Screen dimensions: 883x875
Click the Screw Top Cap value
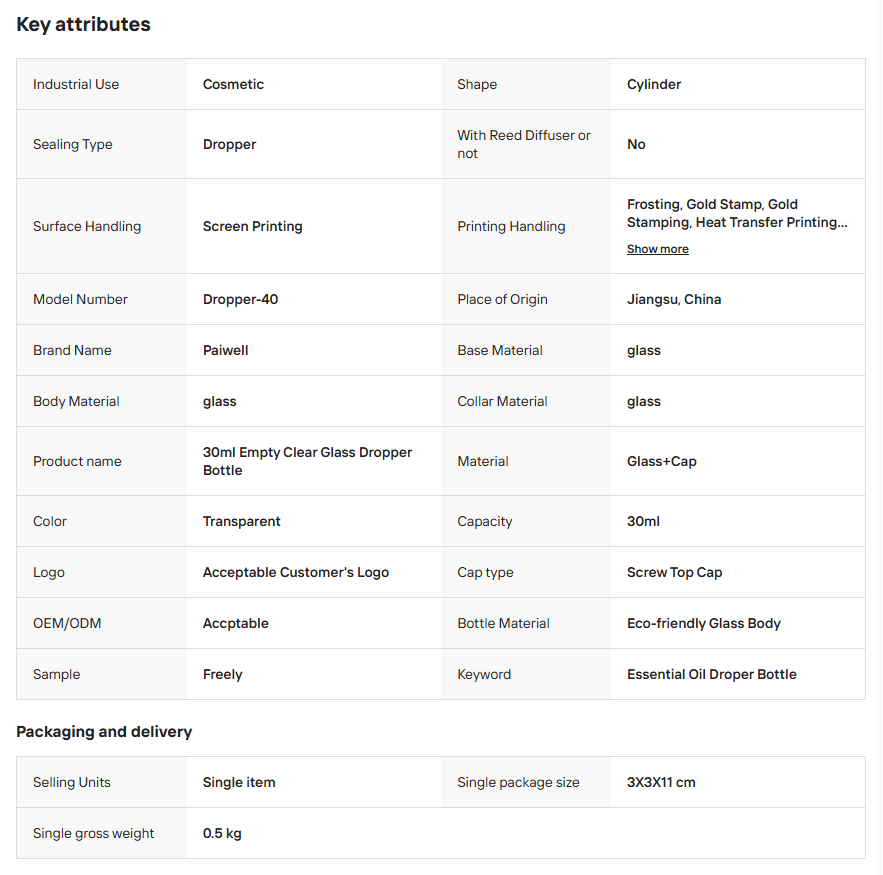tap(675, 573)
